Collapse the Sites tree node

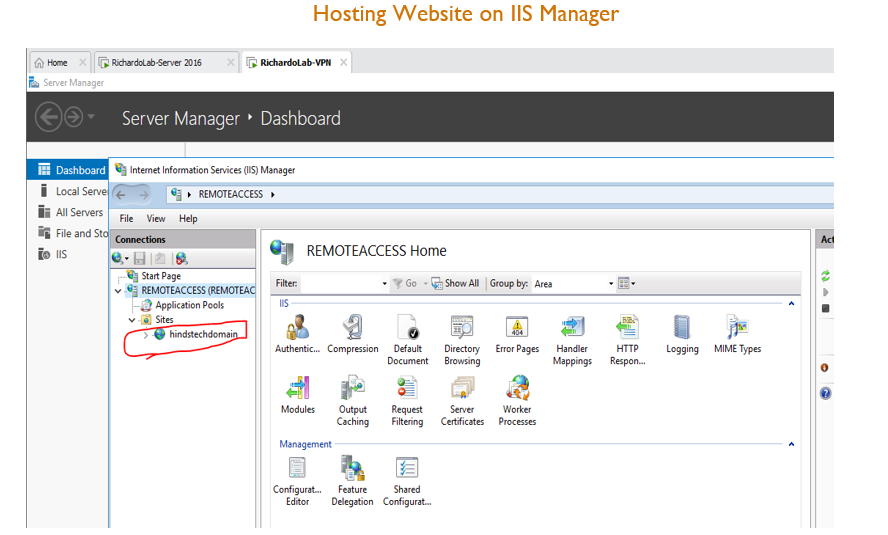(x=132, y=320)
